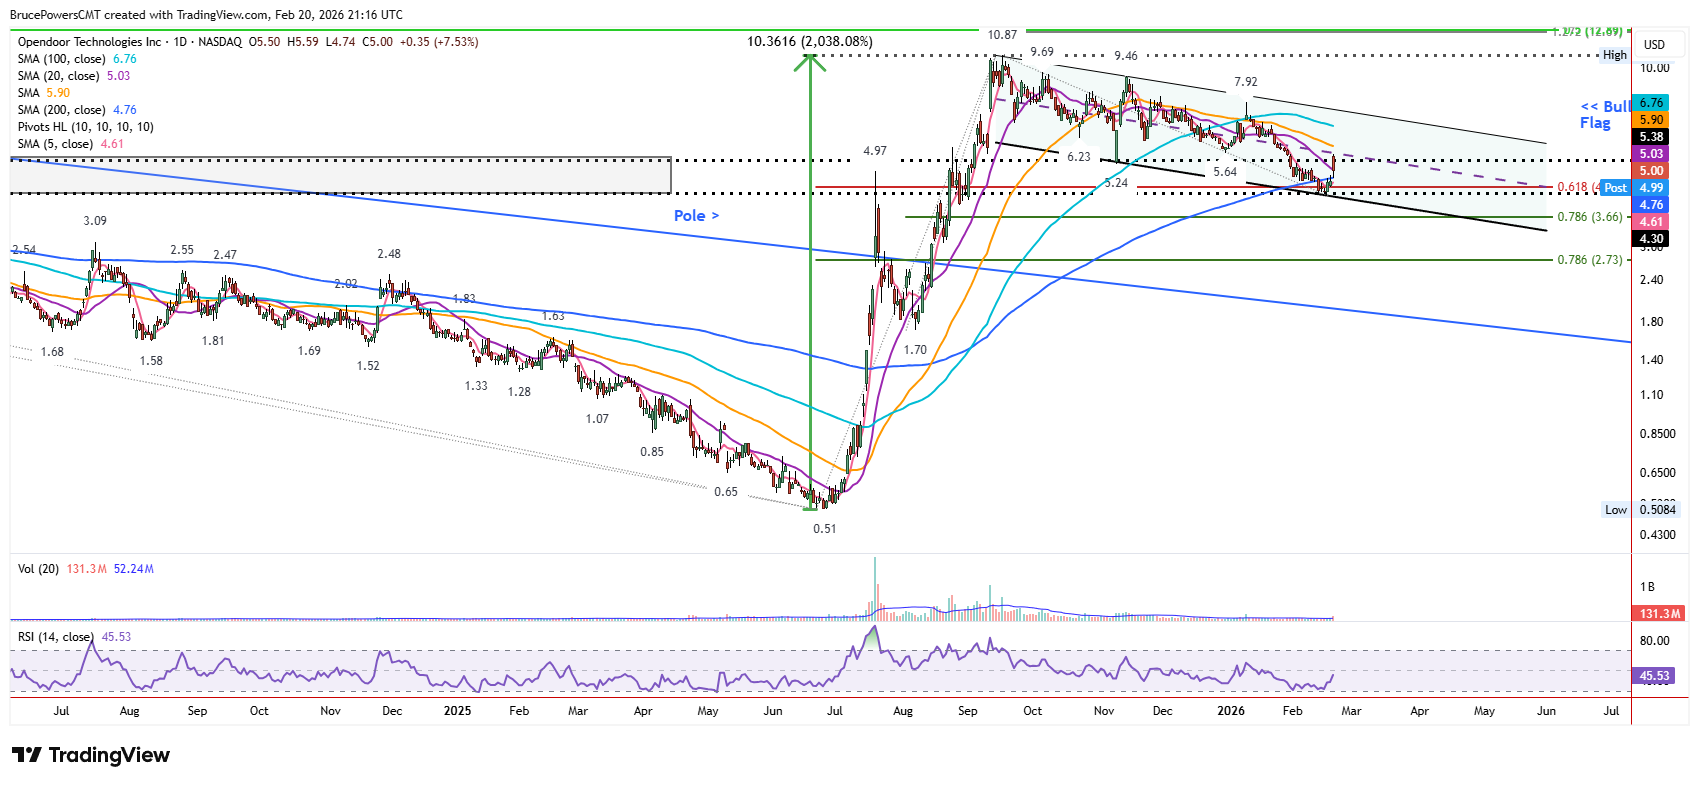Click the 2025 label on time axis
The image size is (1699, 785).
[457, 711]
